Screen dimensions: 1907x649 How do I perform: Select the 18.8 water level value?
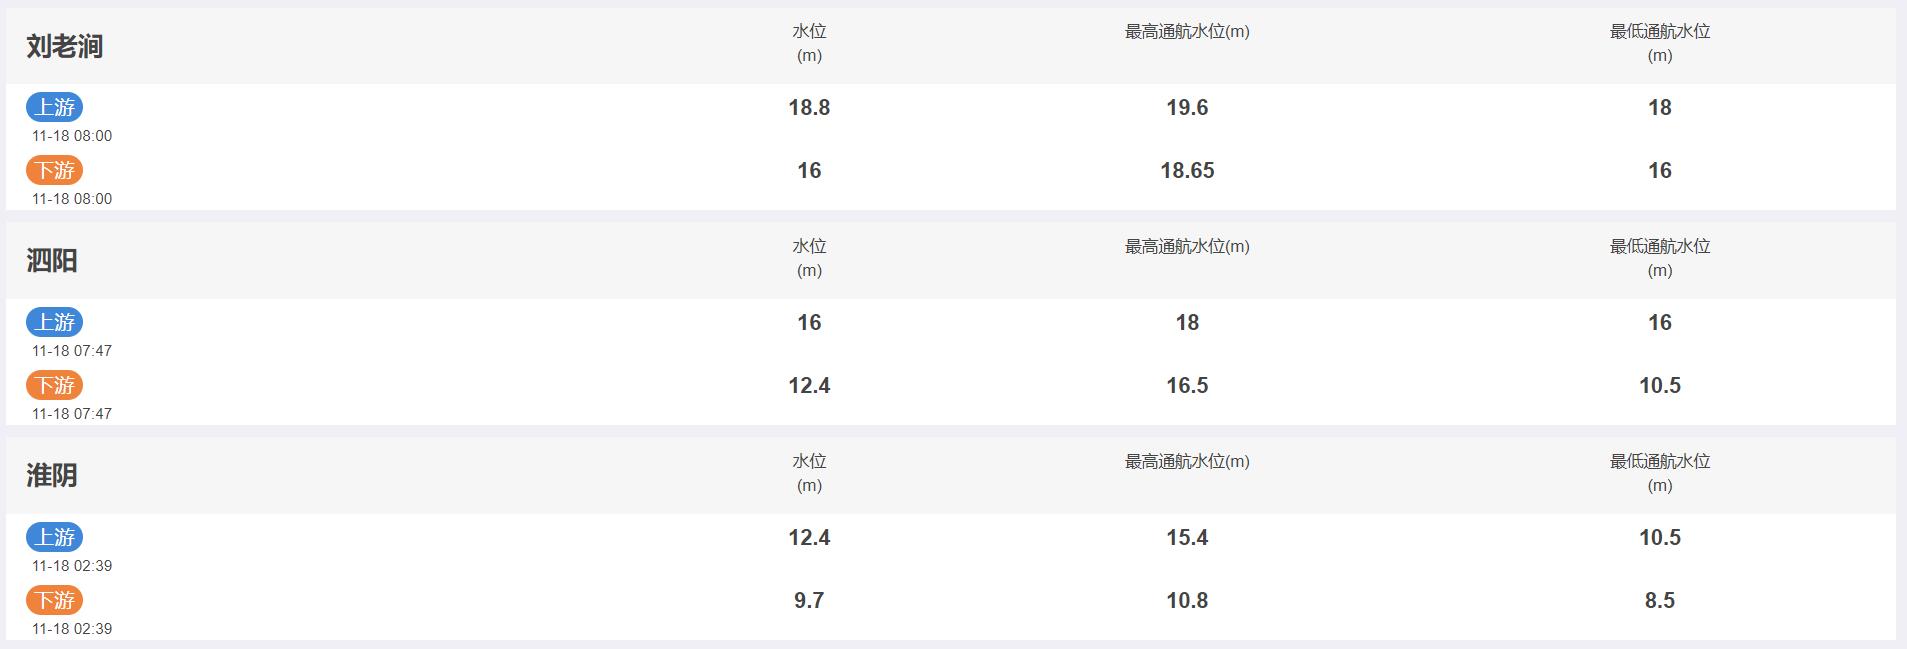coord(809,108)
